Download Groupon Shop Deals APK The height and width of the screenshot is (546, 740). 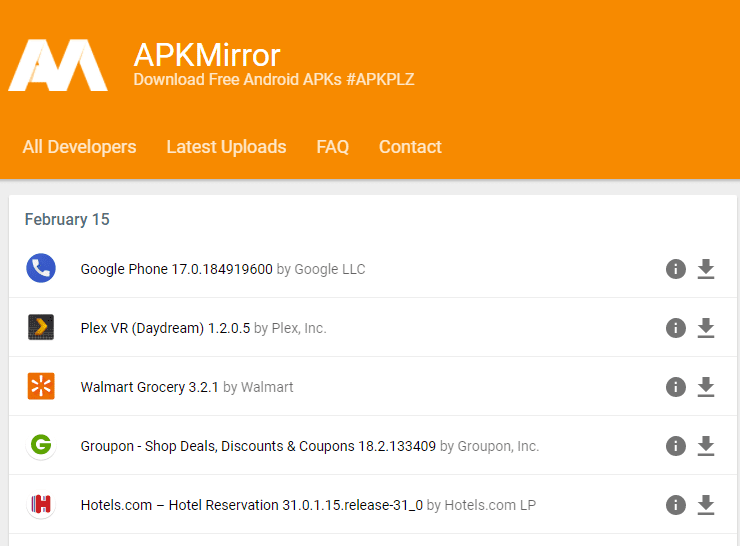[x=706, y=446]
